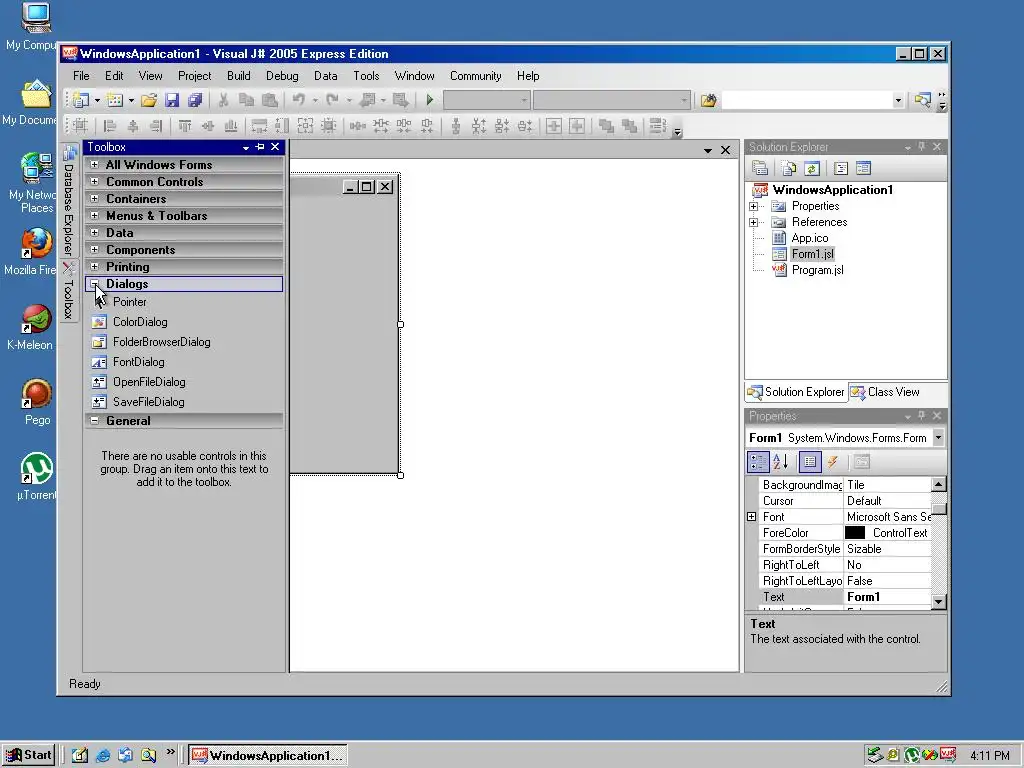
Task: Expand the Font property in Properties grid
Action: (752, 517)
